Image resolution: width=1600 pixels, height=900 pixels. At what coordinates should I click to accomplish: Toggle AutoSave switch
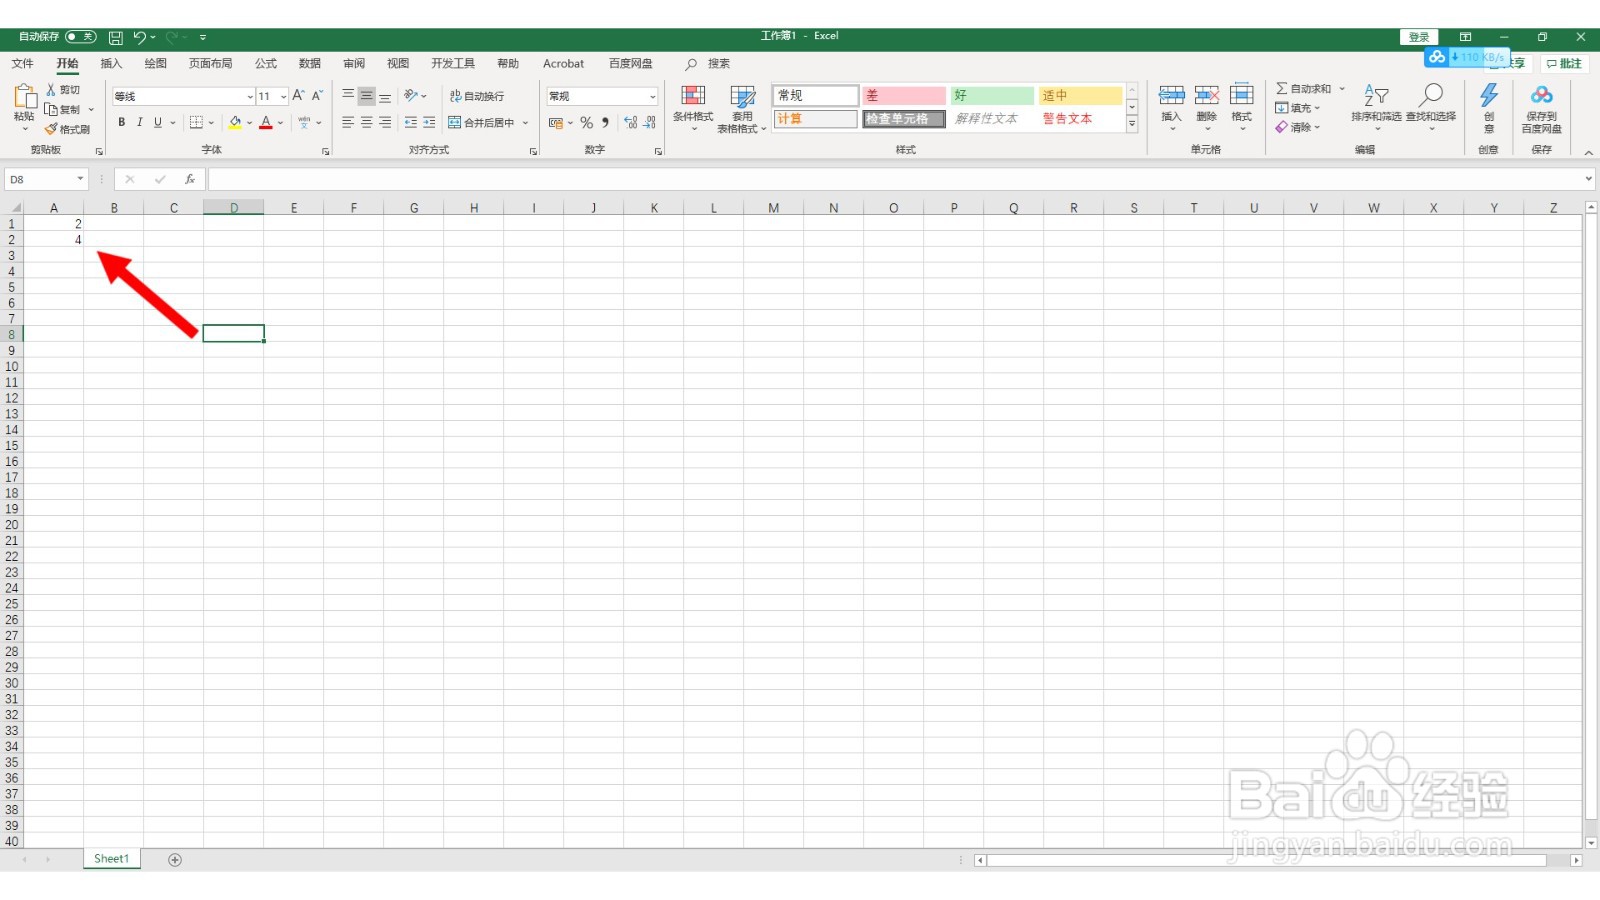tap(80, 37)
